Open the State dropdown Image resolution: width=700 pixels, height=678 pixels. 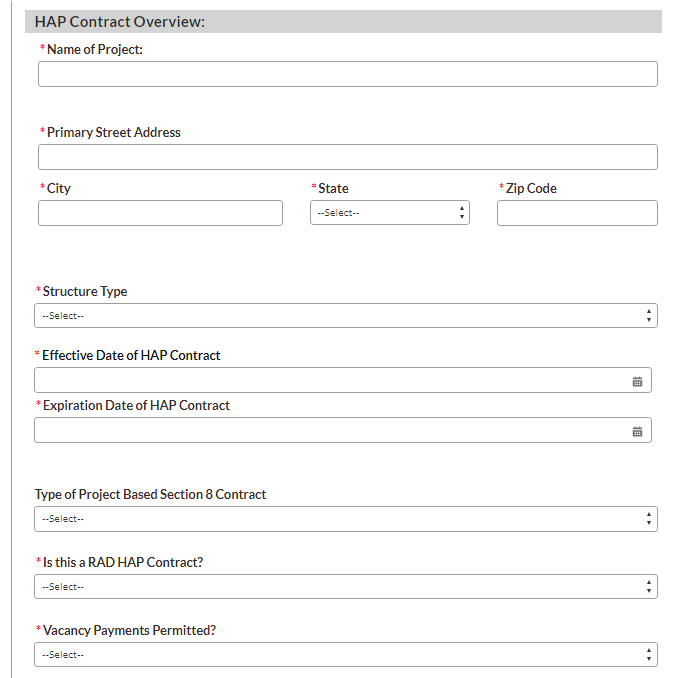click(x=389, y=213)
